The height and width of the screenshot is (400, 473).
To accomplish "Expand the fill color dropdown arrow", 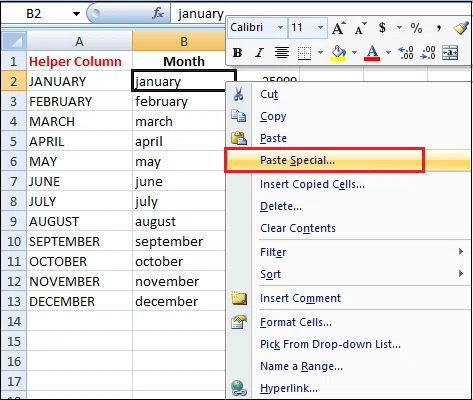I will click(x=354, y=53).
